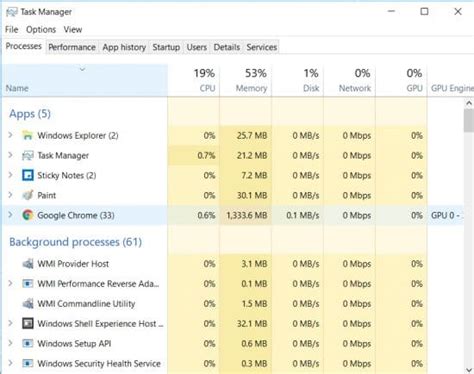Minimize the Task Manager window

click(x=391, y=12)
